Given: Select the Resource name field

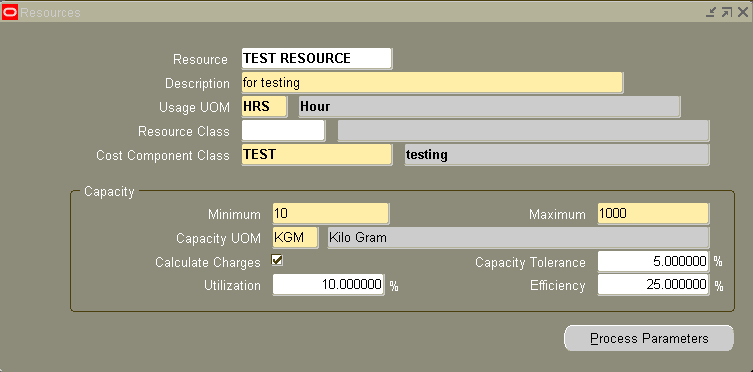Looking at the screenshot, I should point(316,59).
